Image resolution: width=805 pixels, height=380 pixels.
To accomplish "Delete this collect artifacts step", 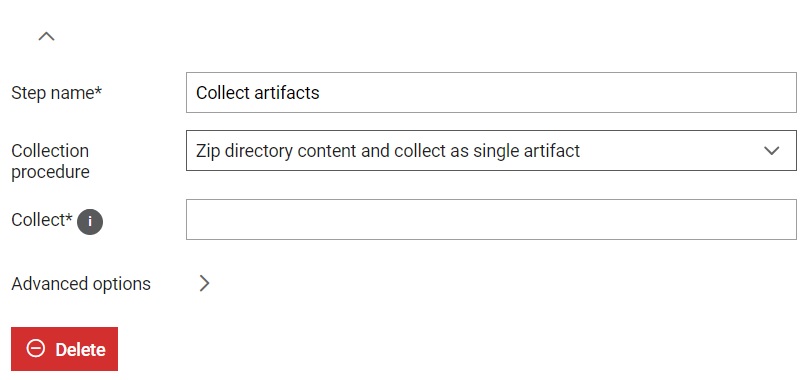I will click(64, 349).
